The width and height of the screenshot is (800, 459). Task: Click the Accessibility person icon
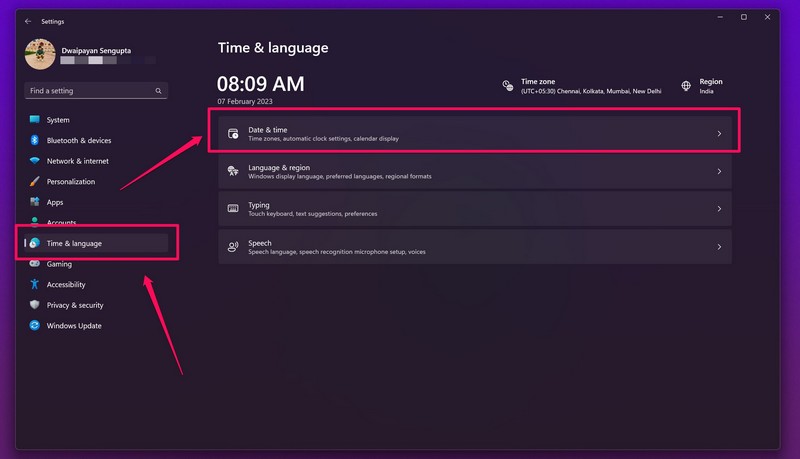tap(35, 285)
